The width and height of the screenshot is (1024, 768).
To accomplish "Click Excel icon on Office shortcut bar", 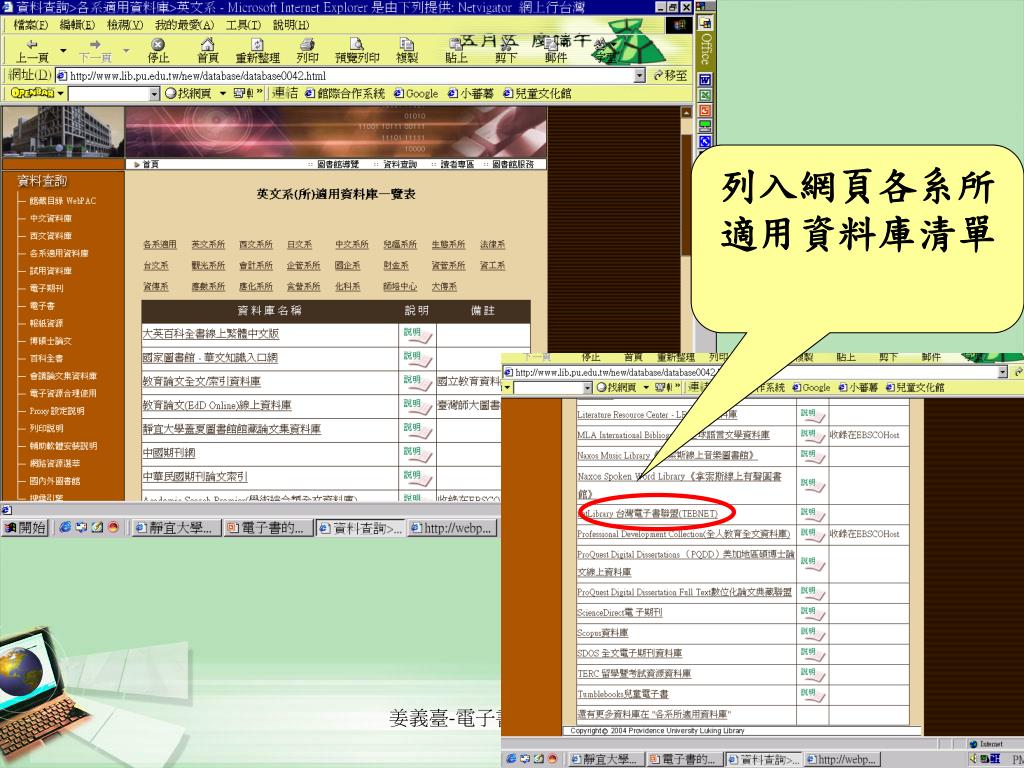I will tap(705, 95).
